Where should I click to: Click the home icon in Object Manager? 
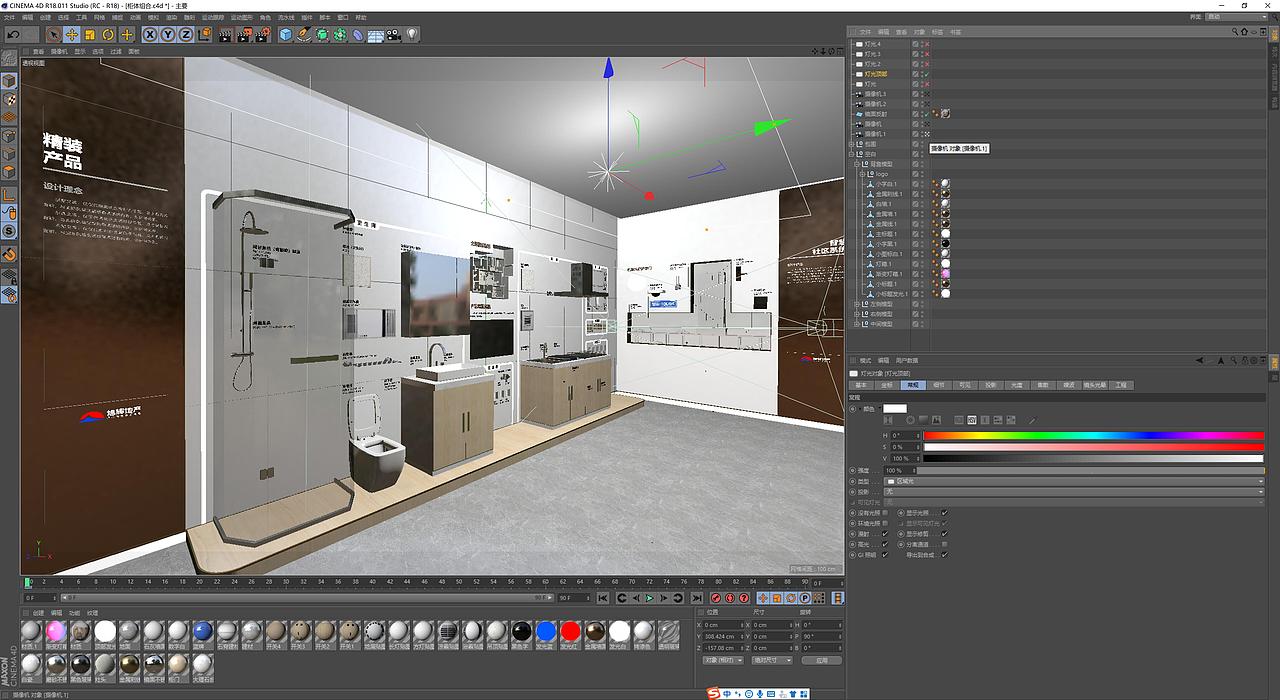[x=1244, y=32]
